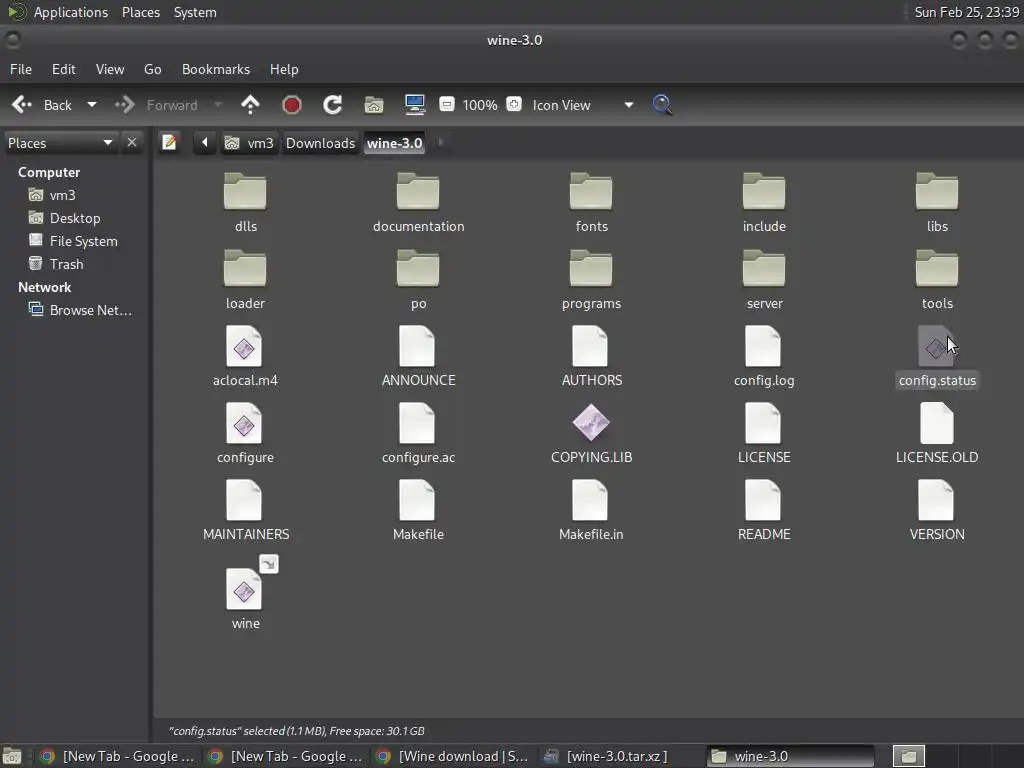The width and height of the screenshot is (1024, 768).
Task: Click the wine-3.0 path bar button
Action: 394,142
